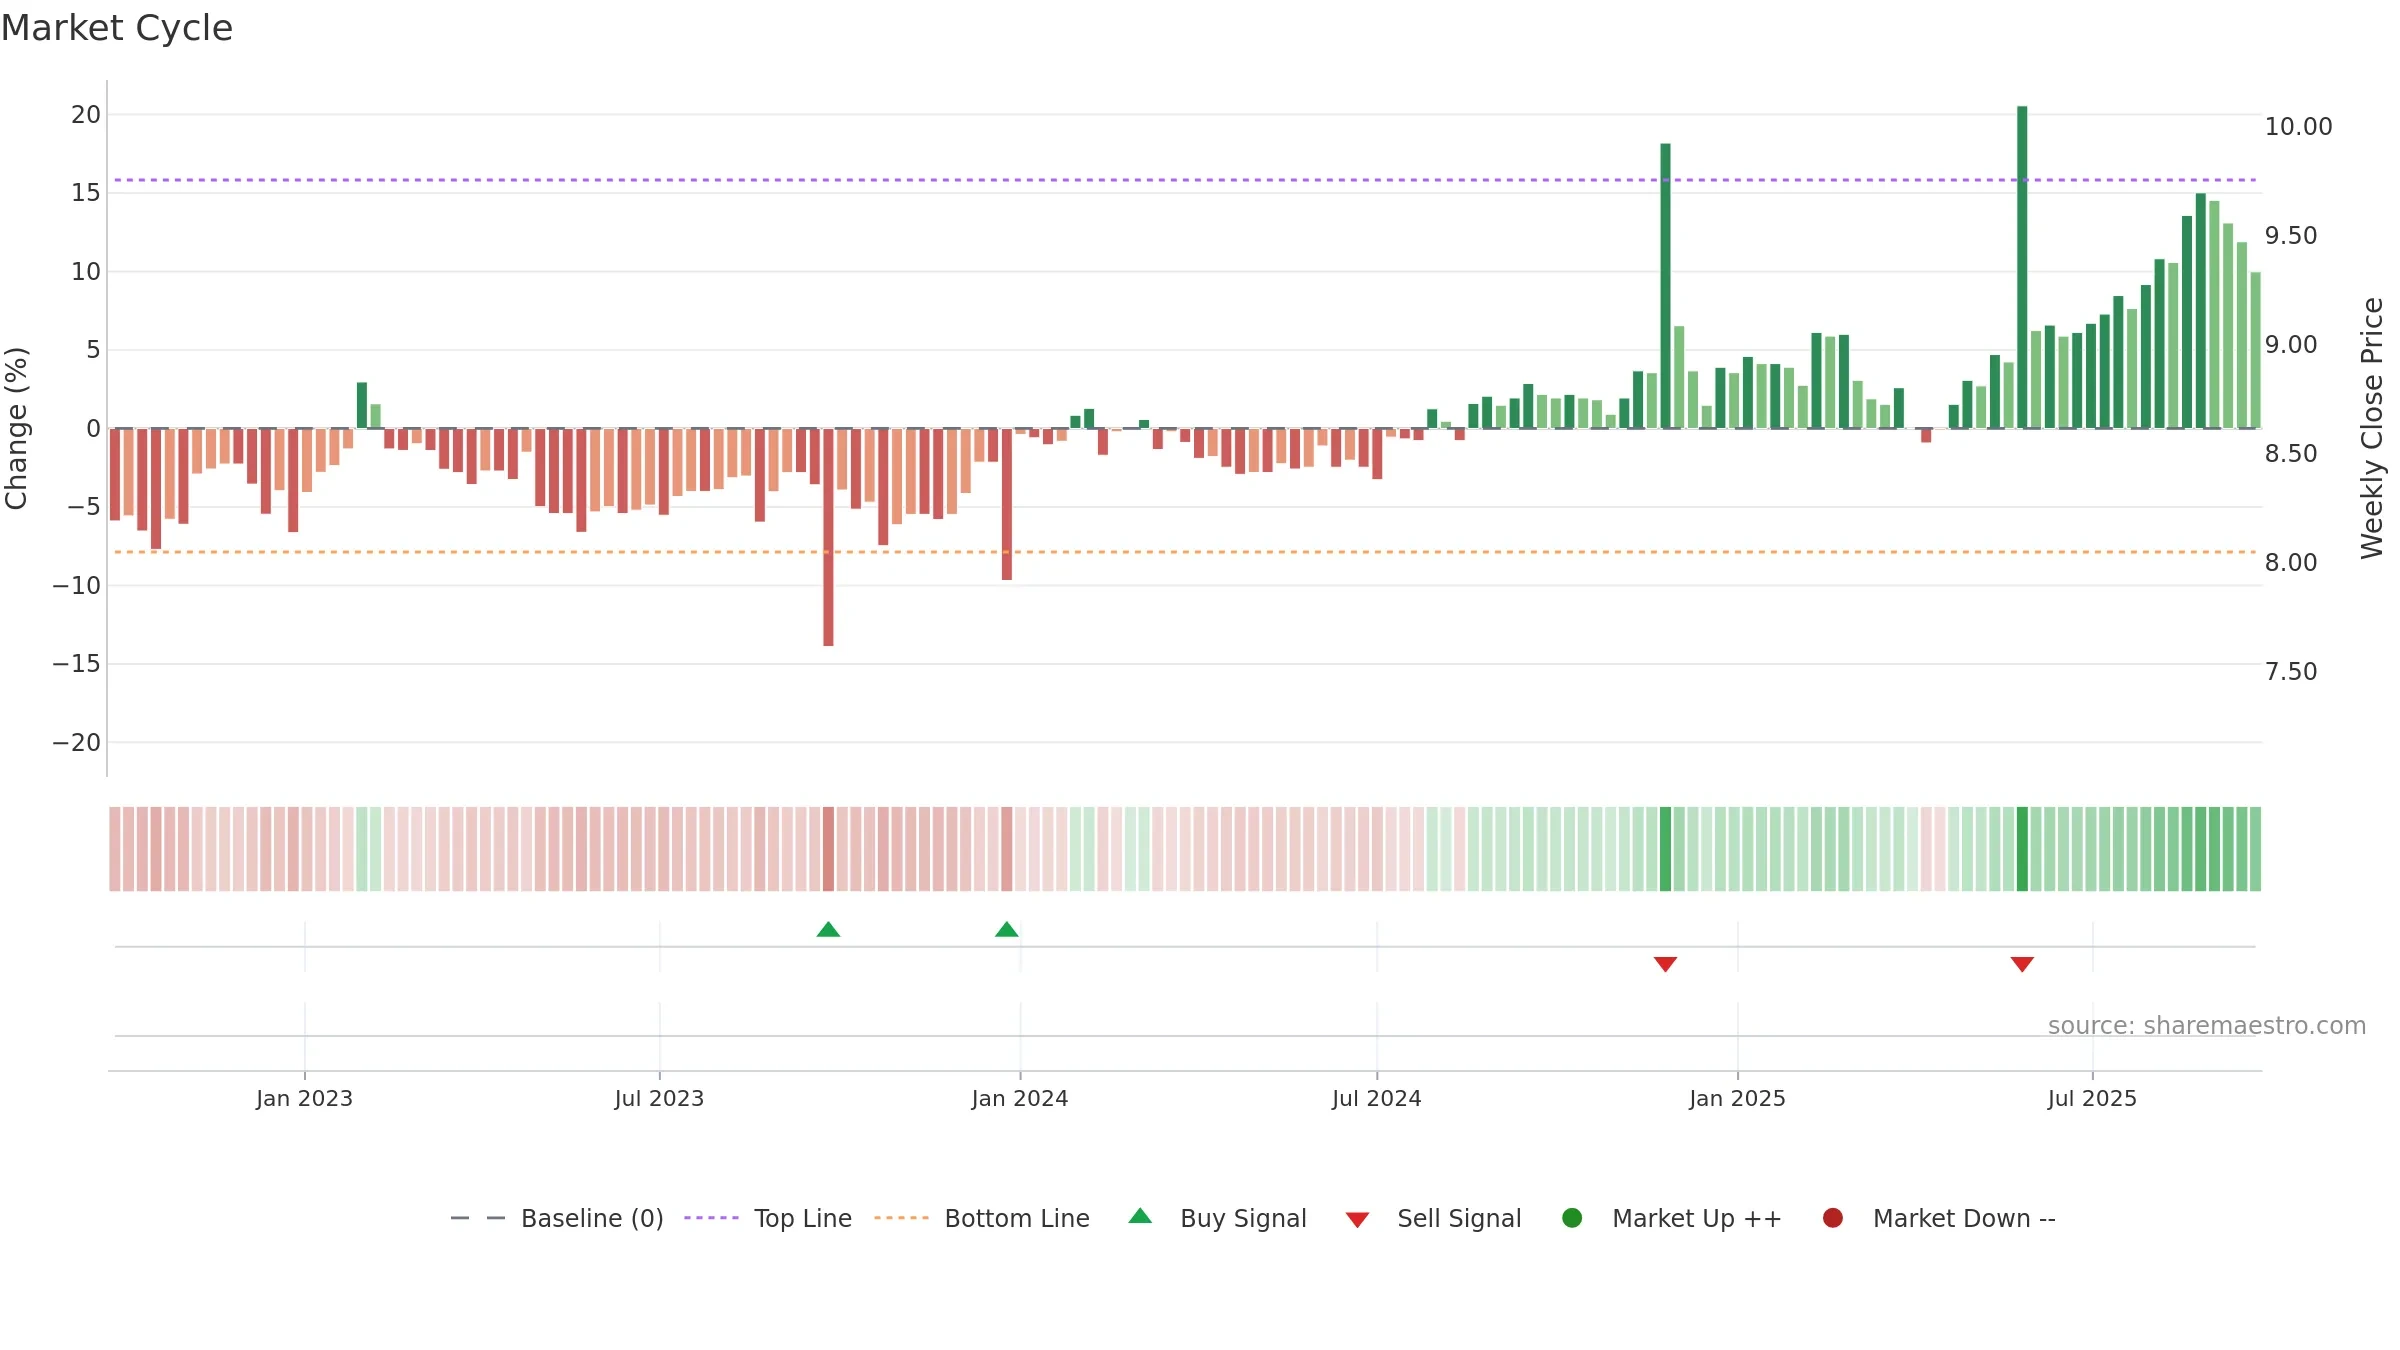
Task: Click the Jul 2024 axis label
Action: pos(1376,1098)
